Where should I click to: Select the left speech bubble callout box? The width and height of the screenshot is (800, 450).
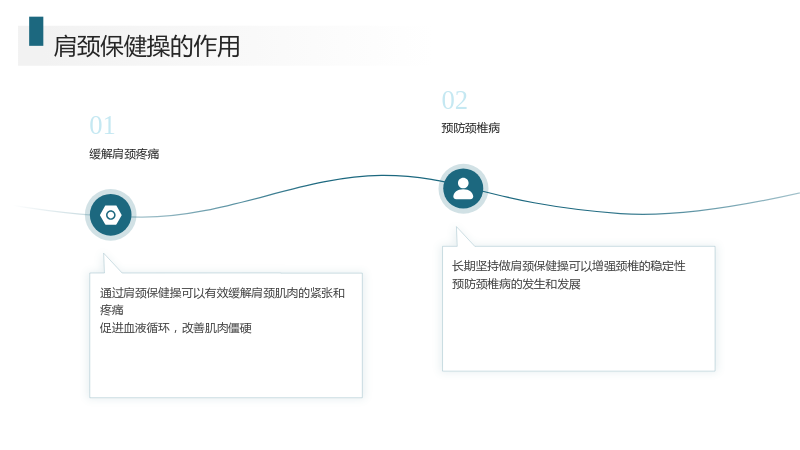tap(226, 335)
